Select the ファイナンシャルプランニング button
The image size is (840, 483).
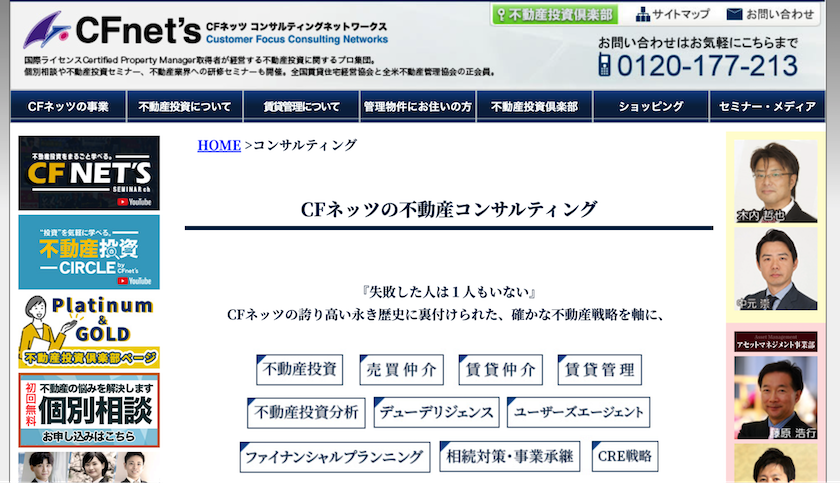[334, 457]
